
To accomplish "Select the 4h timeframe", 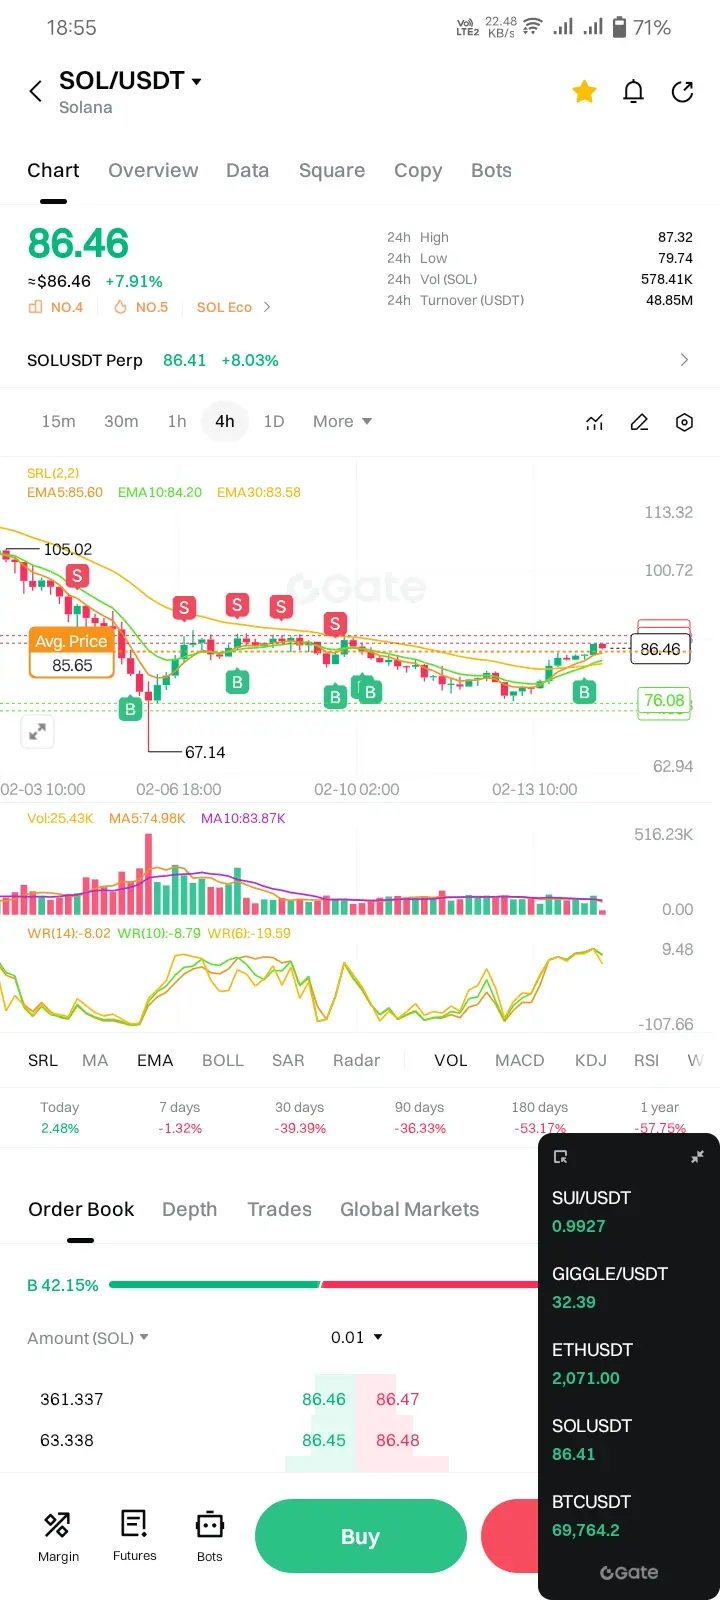I will tap(225, 422).
